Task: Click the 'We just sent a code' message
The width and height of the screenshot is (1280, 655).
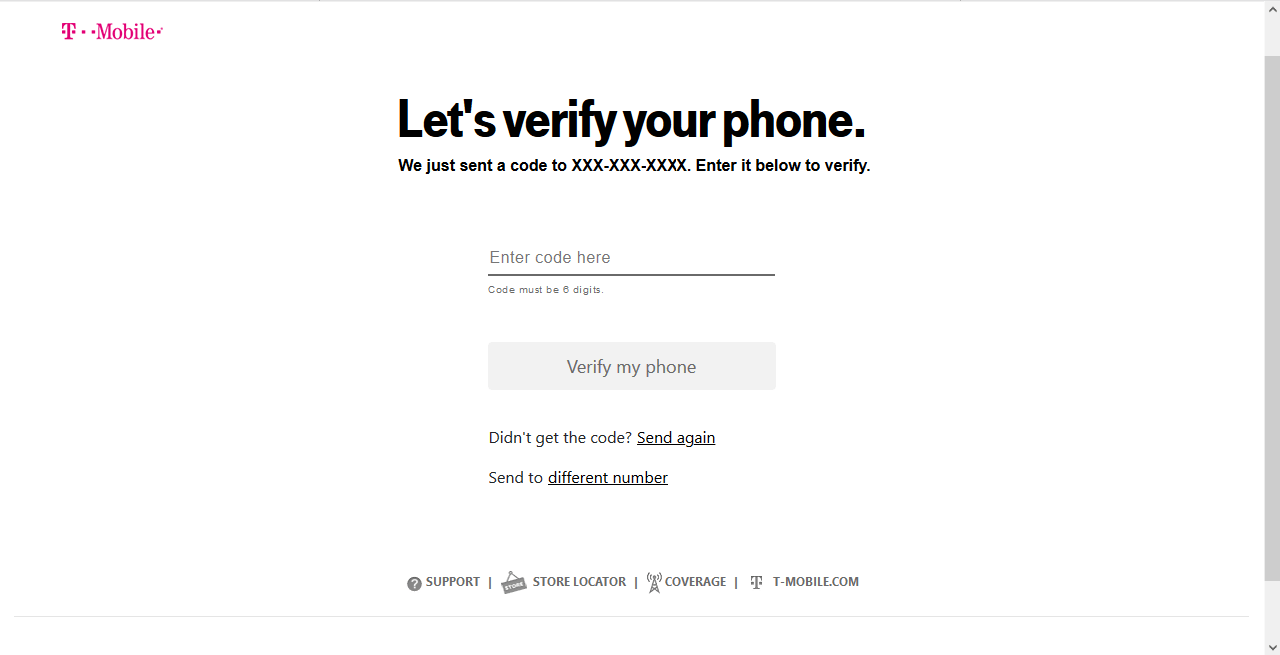Action: click(x=634, y=166)
